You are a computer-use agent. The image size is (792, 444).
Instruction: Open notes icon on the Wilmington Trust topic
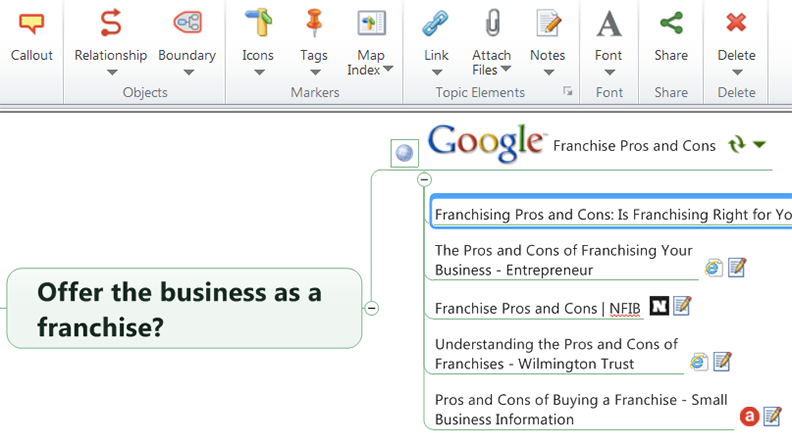coord(722,361)
